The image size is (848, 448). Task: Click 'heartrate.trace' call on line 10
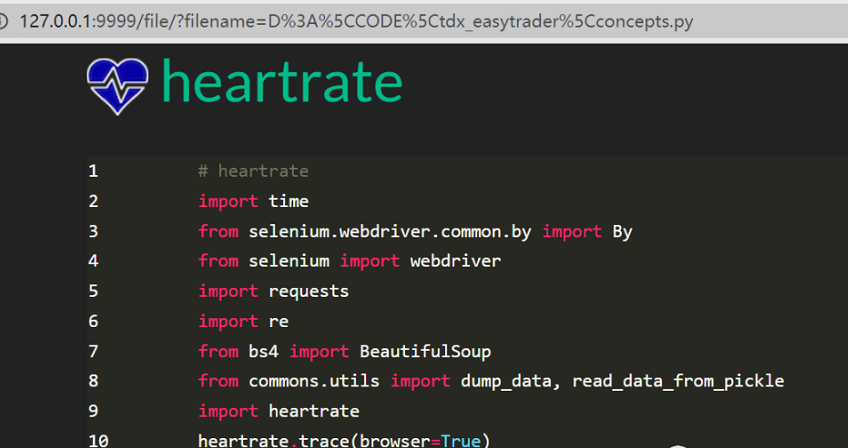click(x=274, y=440)
